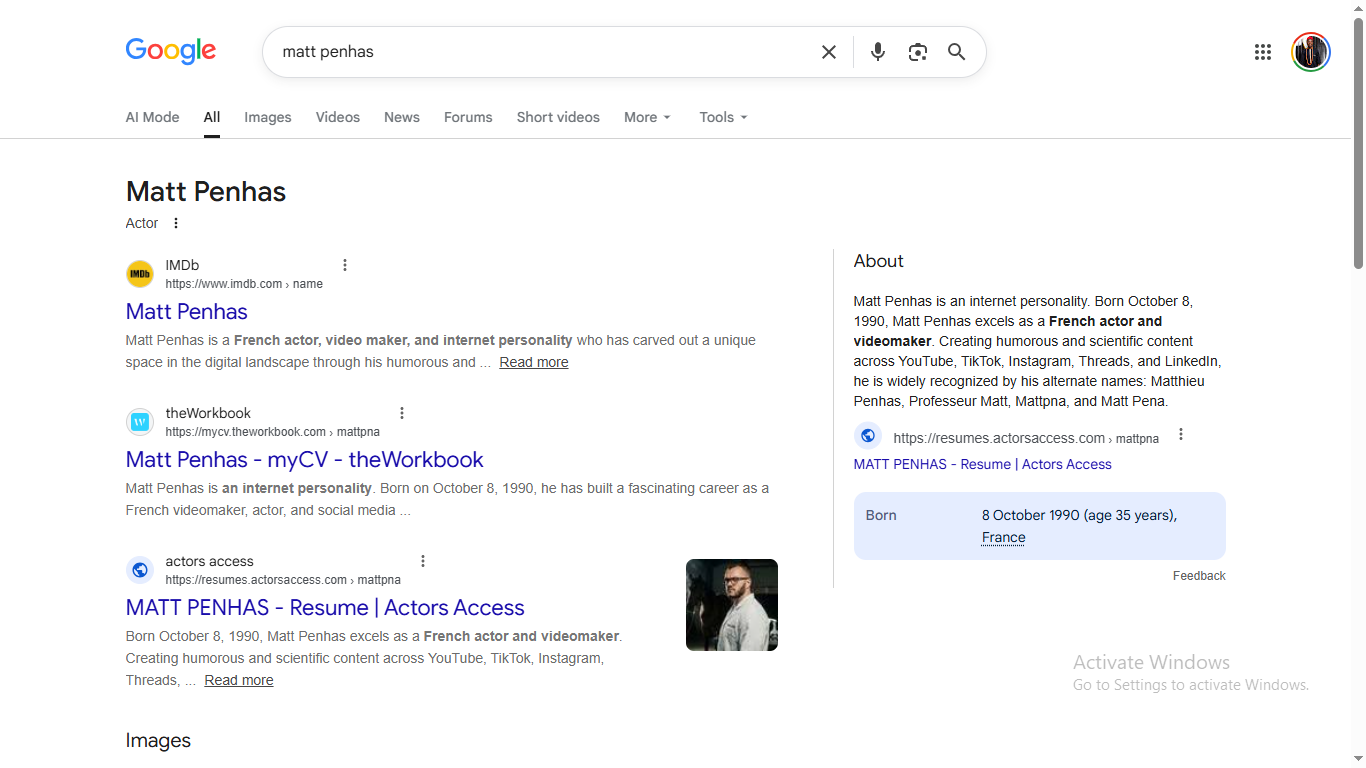Switch to AI Mode tab
Image resolution: width=1366 pixels, height=768 pixels.
[x=153, y=117]
